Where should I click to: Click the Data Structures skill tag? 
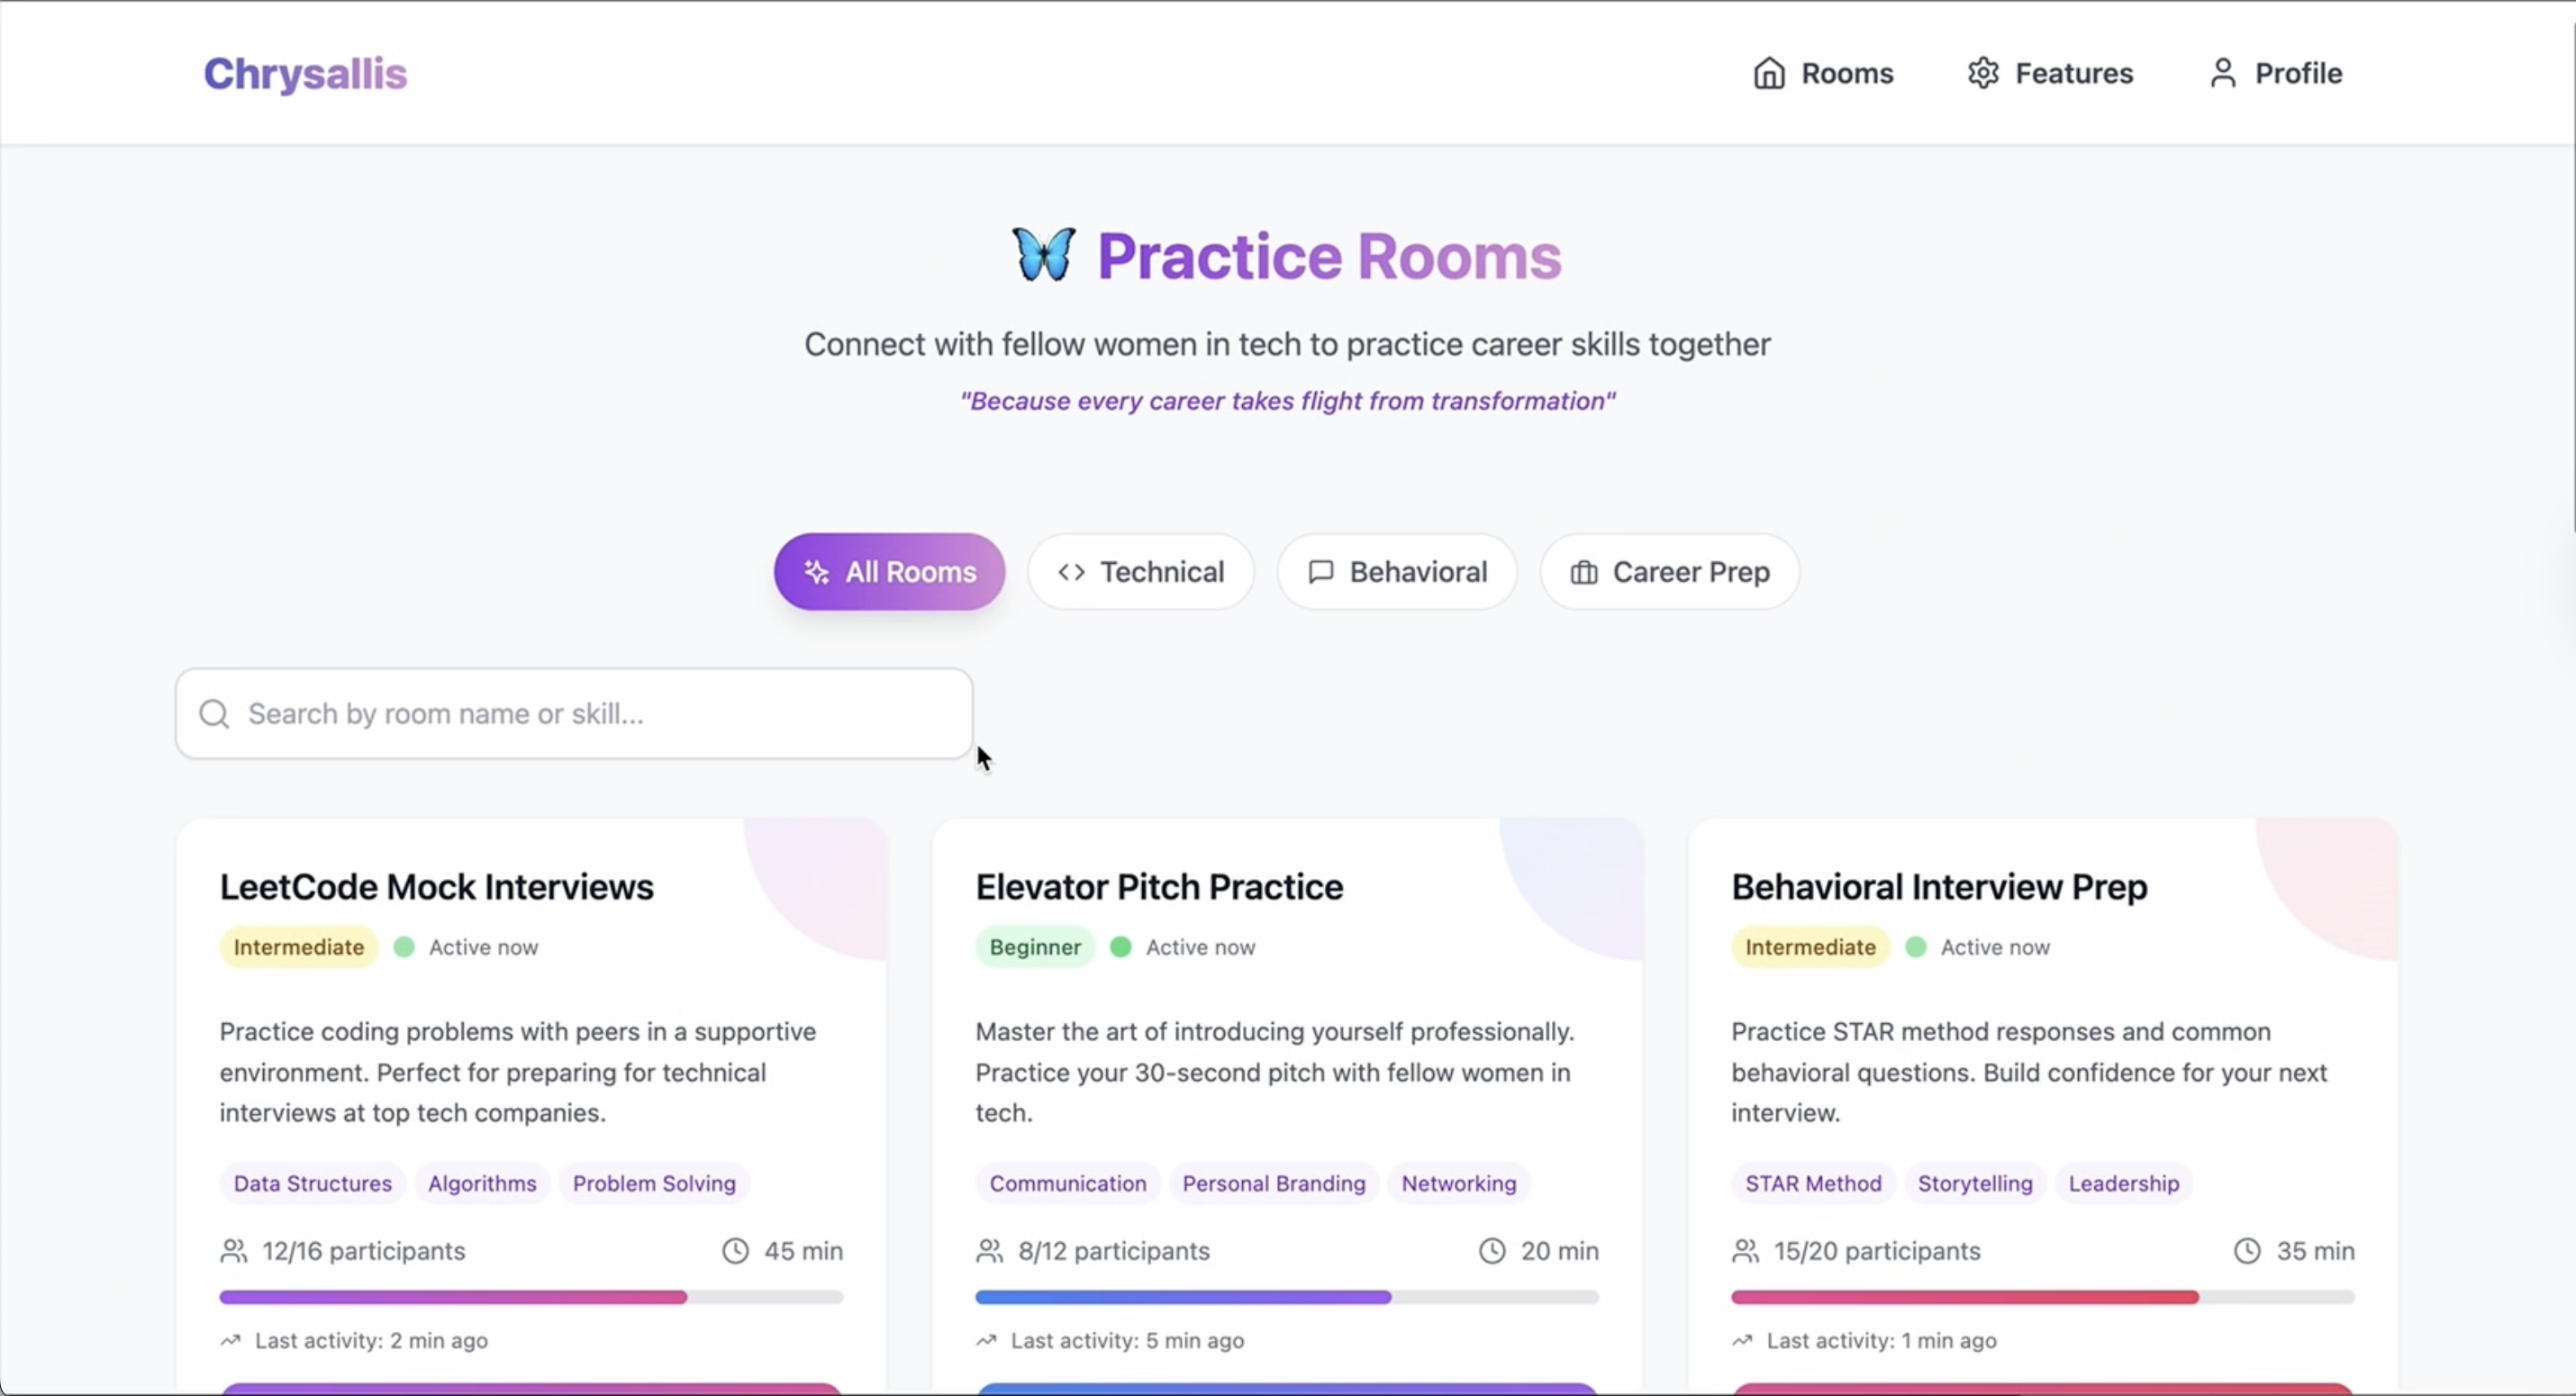coord(313,1183)
